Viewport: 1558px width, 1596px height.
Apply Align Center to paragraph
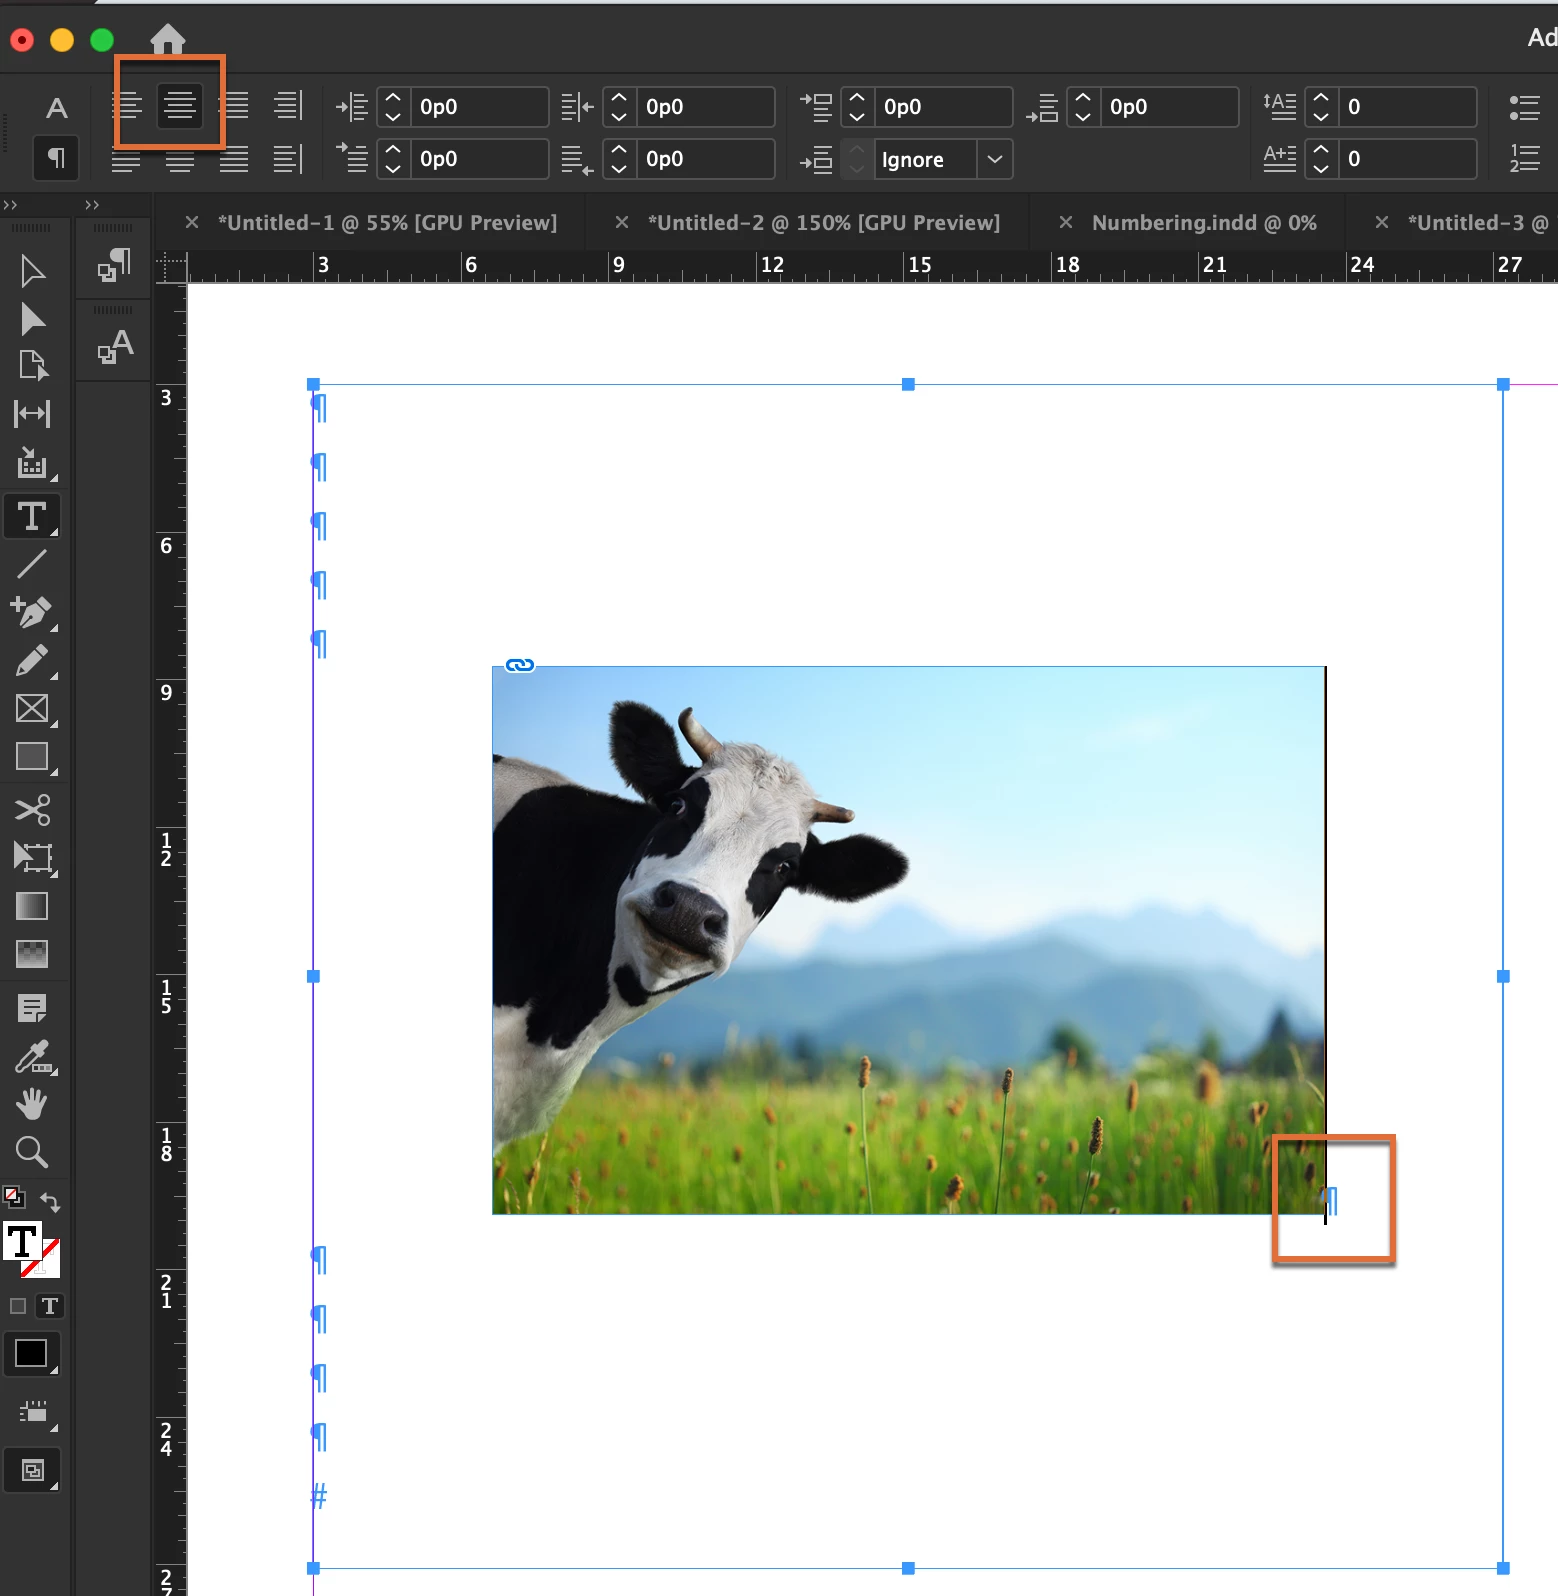(x=180, y=105)
